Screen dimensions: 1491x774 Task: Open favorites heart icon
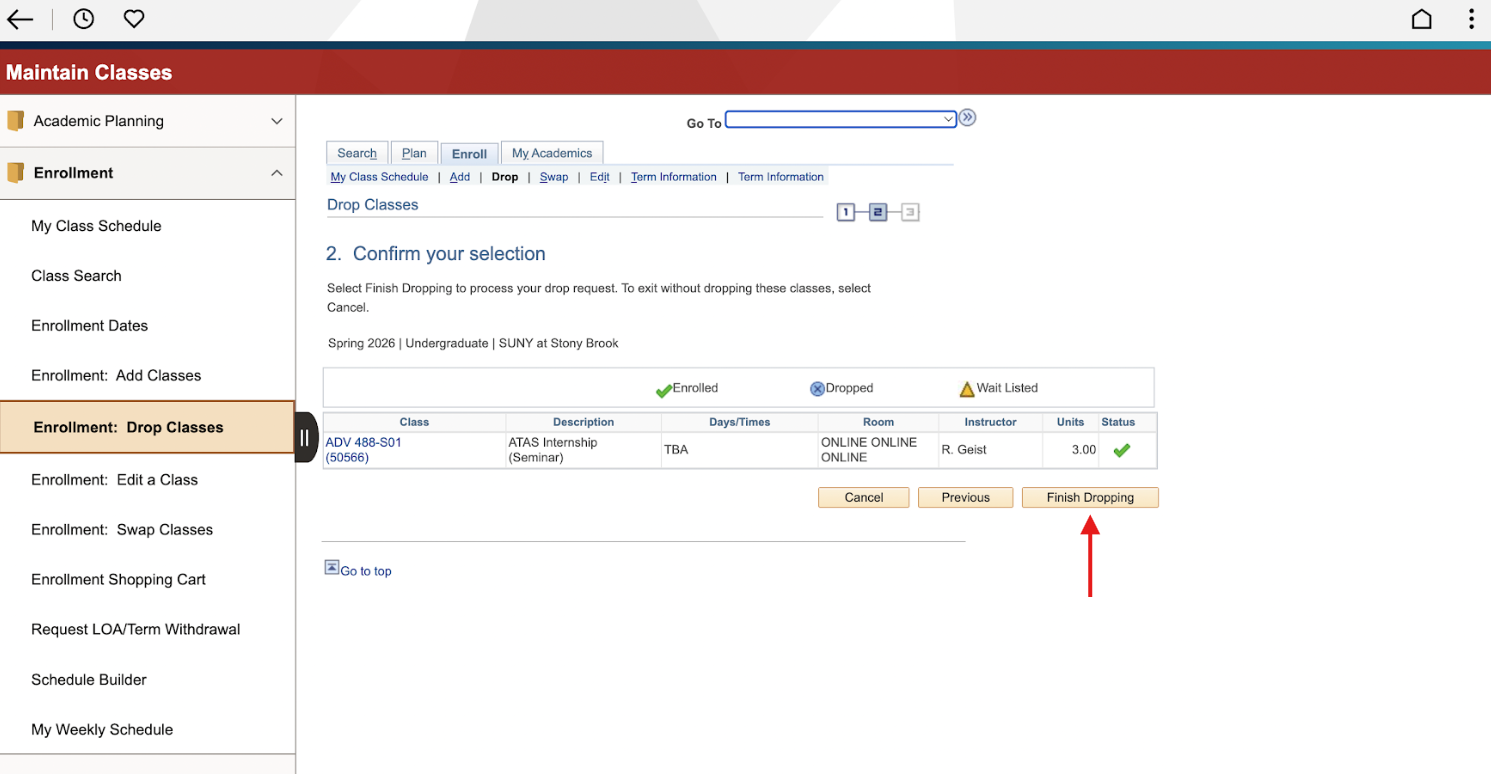[134, 19]
